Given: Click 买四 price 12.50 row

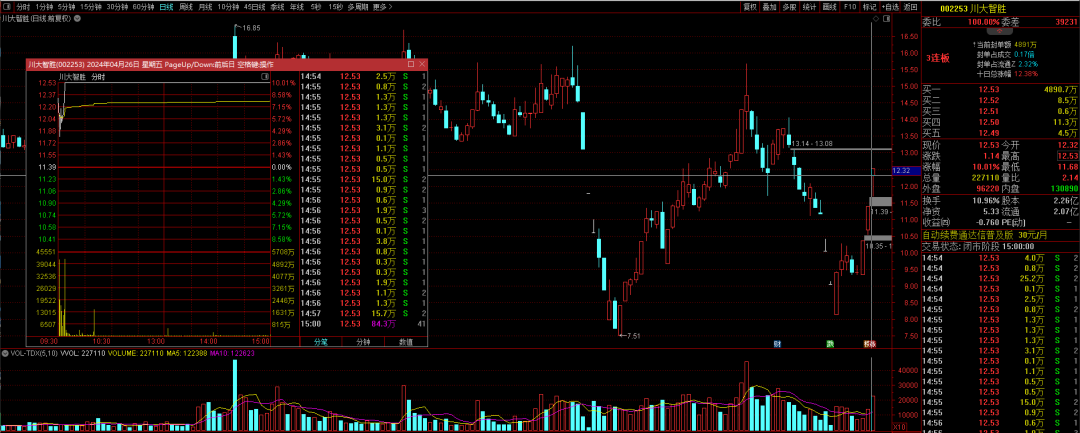Looking at the screenshot, I should tap(1001, 122).
